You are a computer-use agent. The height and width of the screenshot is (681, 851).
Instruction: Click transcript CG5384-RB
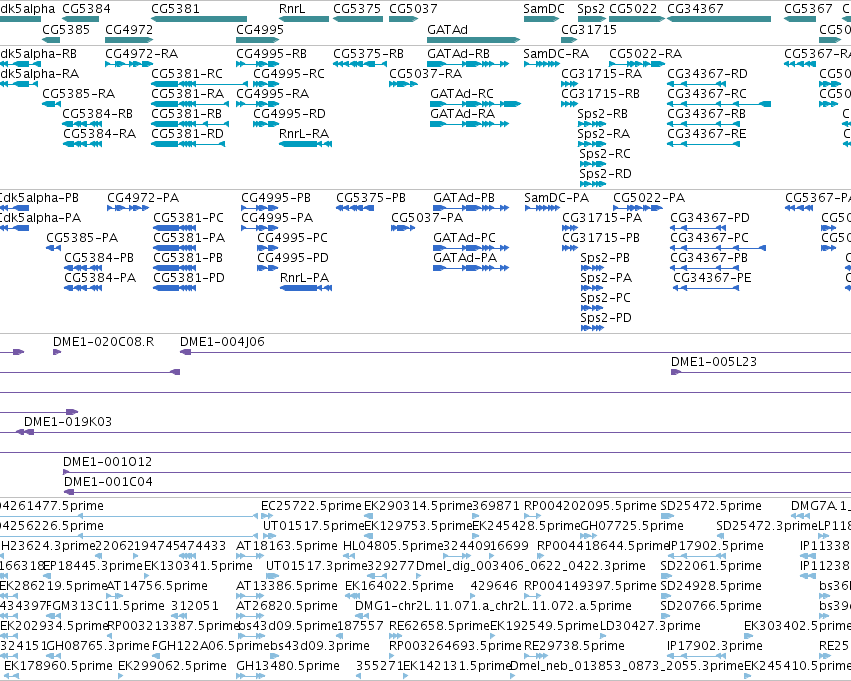[82, 124]
